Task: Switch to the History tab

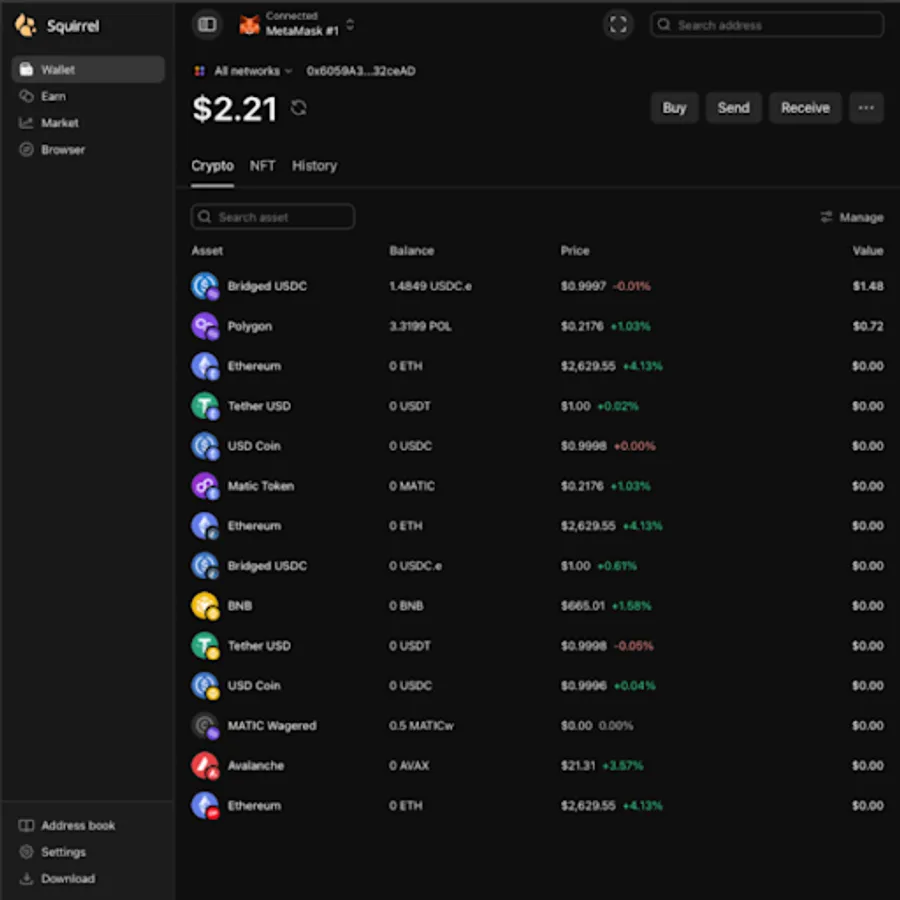Action: coord(315,166)
